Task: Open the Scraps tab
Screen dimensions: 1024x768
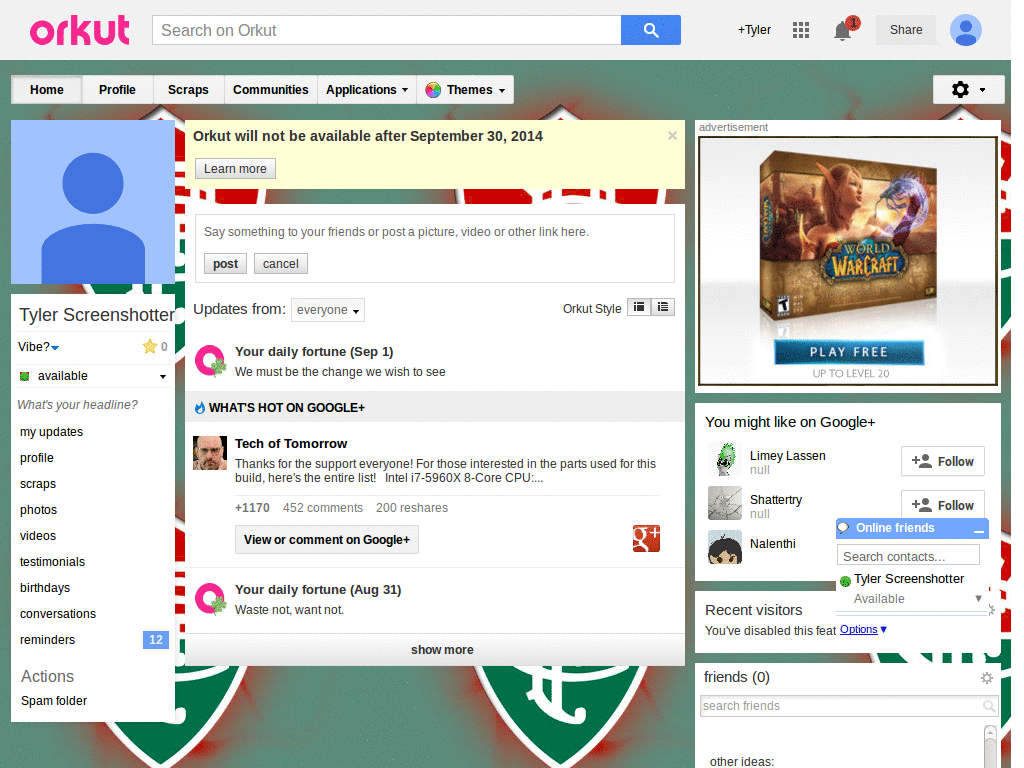Action: pos(188,90)
